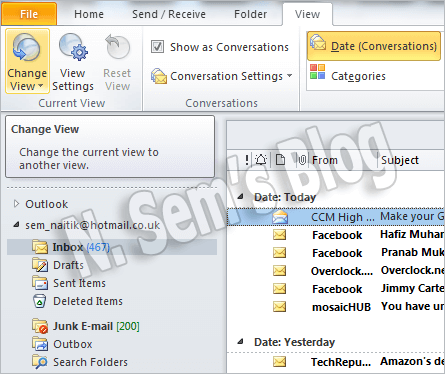
Task: Collapse the sem_naitik@hotmail.co.uk account
Action: [x=16, y=225]
